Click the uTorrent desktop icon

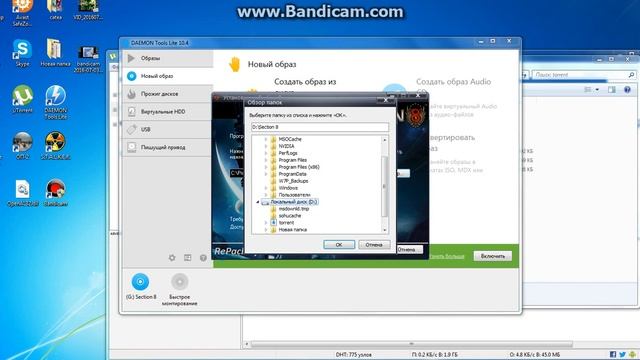click(x=22, y=96)
